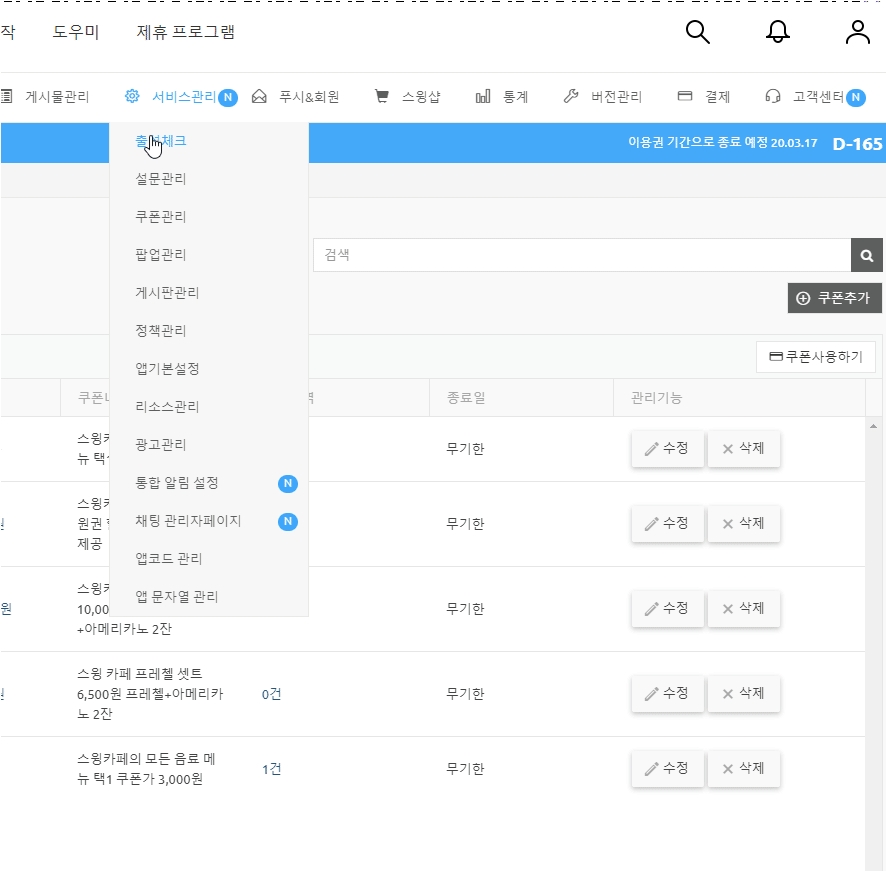This screenshot has height=871, width=886.
Task: Click 삭제 for the last coupon row
Action: (x=743, y=769)
